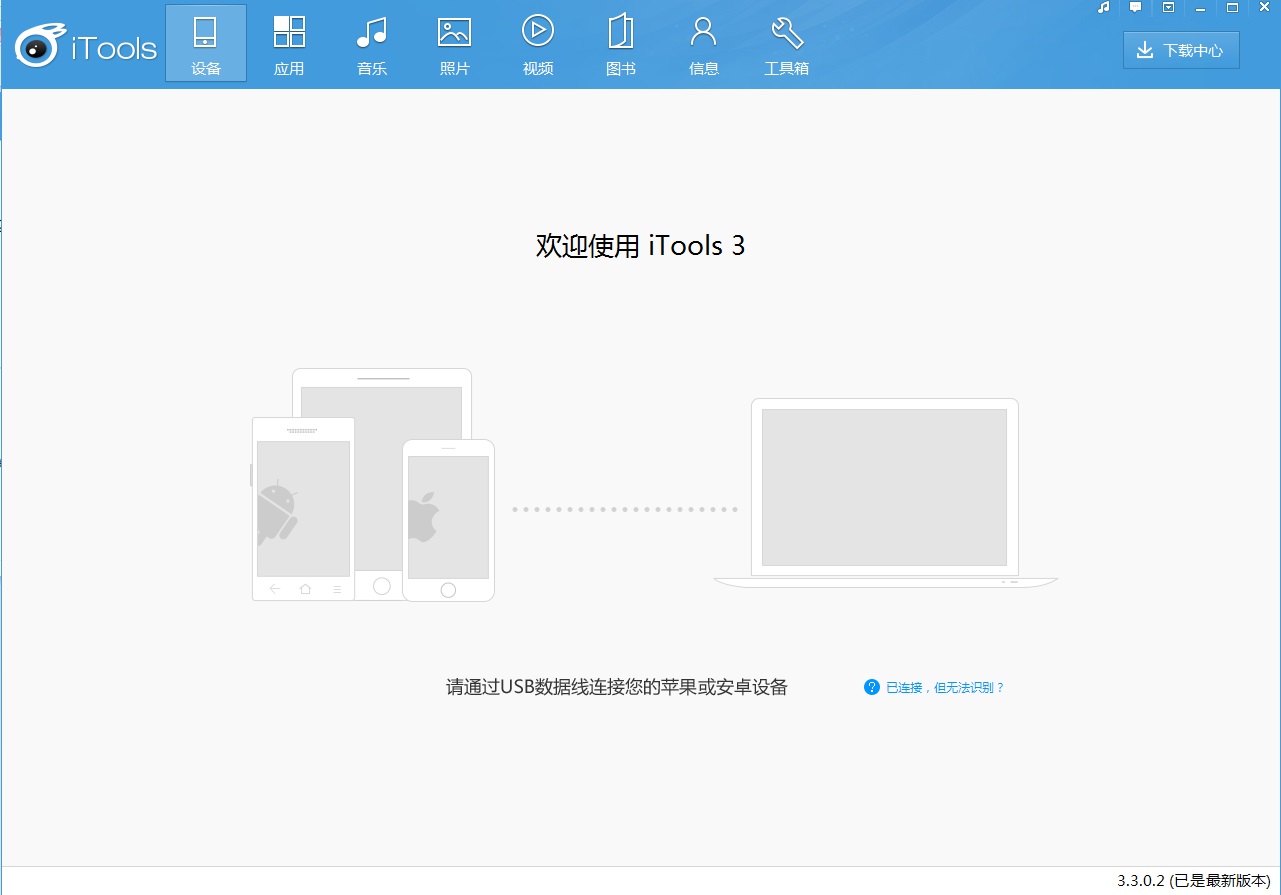Go to the 照片 photos section

coord(455,44)
